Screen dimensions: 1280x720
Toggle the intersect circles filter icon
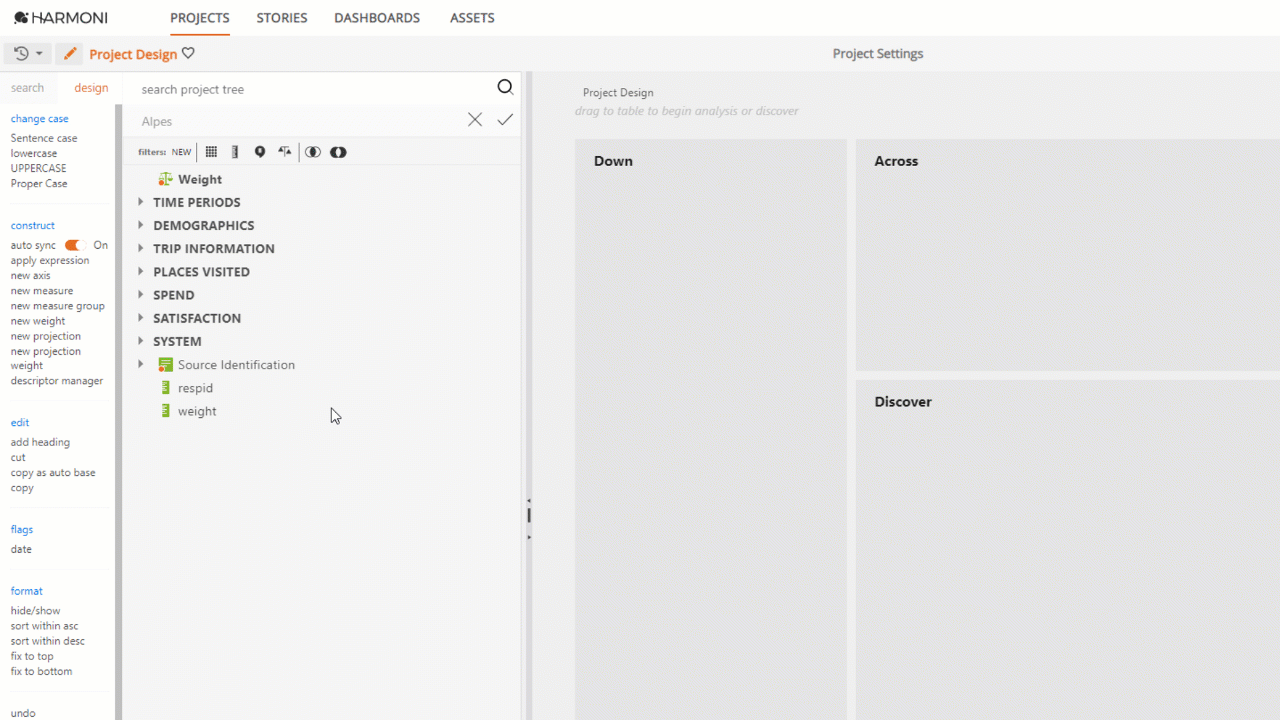click(x=313, y=152)
